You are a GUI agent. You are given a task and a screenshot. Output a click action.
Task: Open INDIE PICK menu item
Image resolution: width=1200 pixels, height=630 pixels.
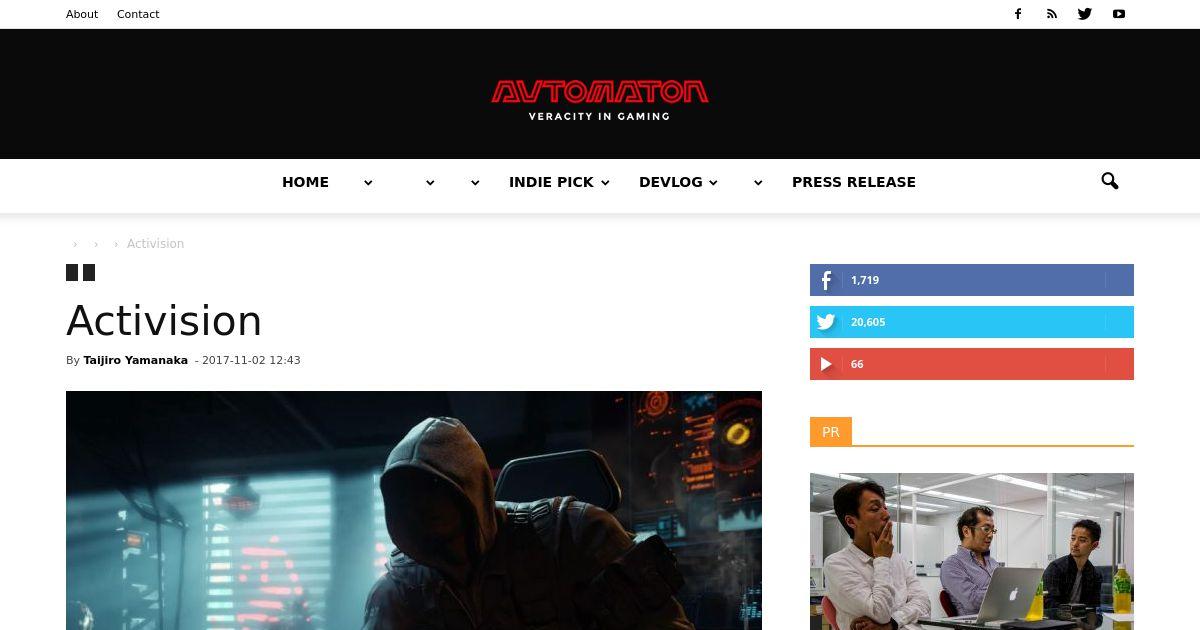point(551,182)
